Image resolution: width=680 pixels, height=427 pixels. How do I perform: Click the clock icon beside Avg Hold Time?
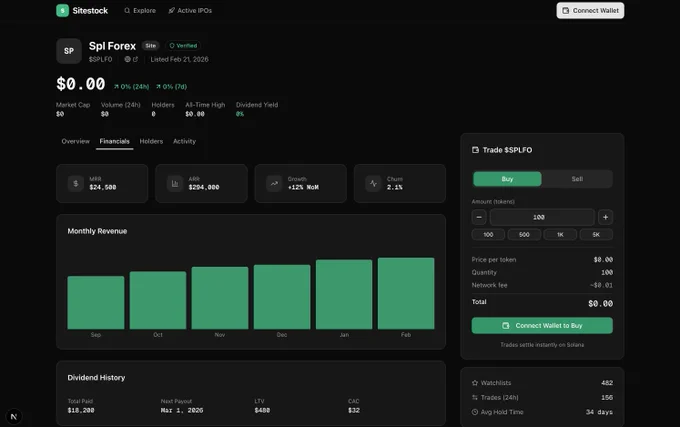475,412
